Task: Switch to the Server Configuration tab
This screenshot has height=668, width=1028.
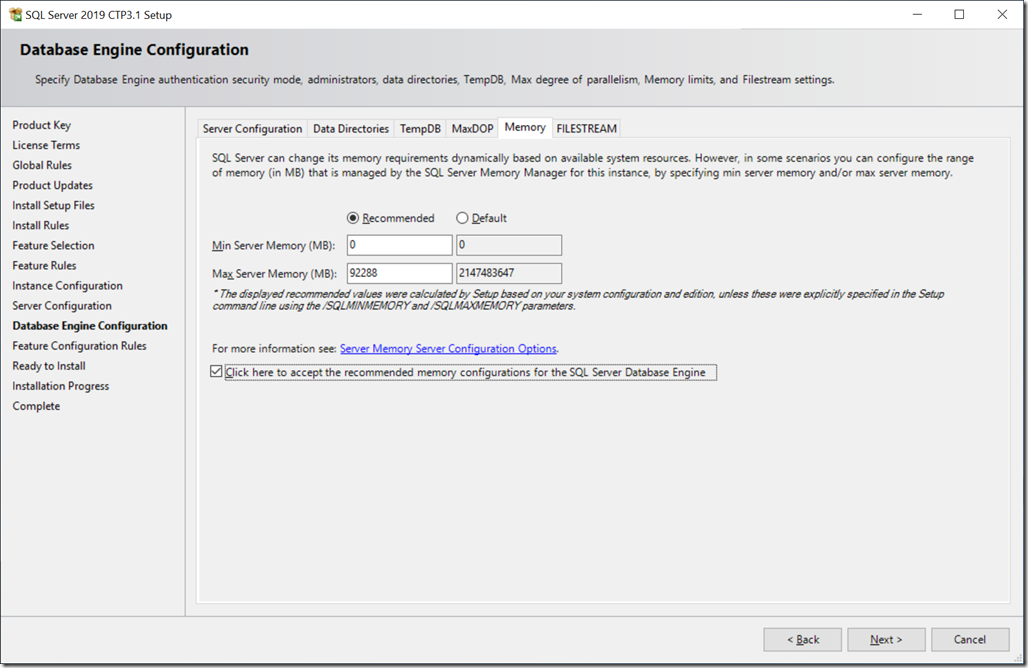Action: coord(252,128)
